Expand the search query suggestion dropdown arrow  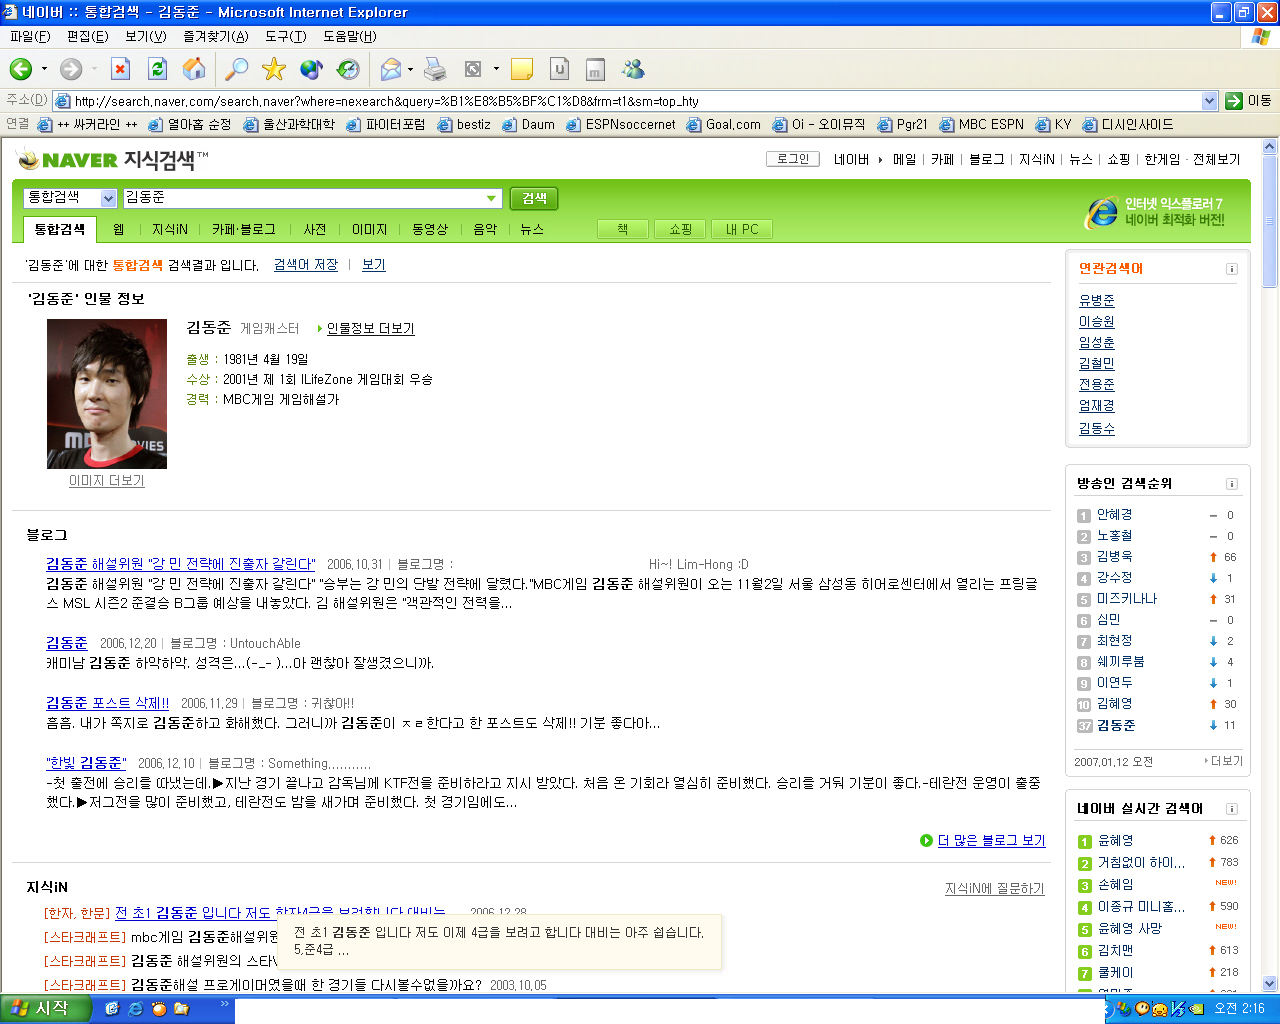[491, 198]
